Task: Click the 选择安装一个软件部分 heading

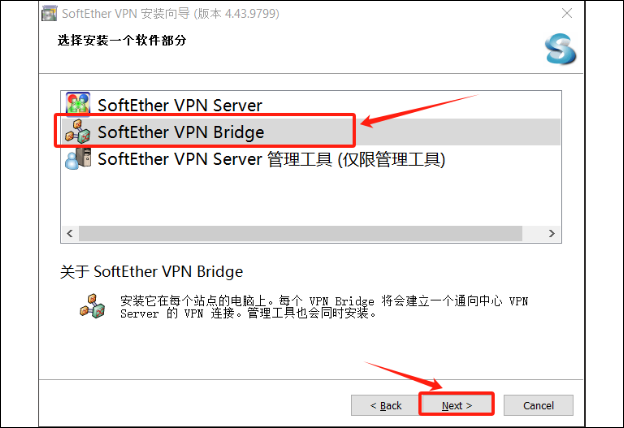Action: pos(122,40)
